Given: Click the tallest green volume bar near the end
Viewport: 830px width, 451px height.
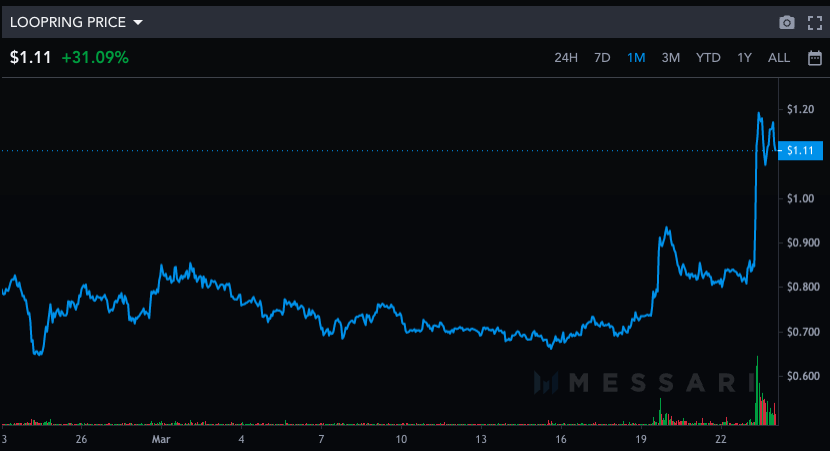Looking at the screenshot, I should point(757,391).
